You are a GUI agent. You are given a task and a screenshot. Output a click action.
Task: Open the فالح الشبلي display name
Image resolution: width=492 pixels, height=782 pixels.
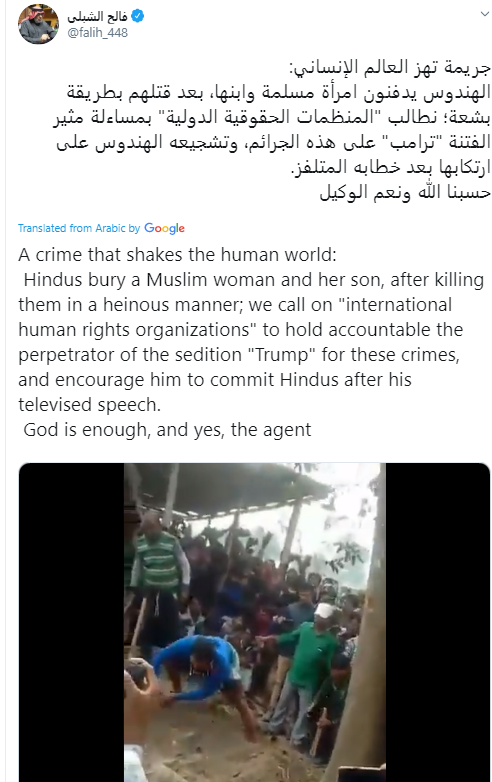98,16
